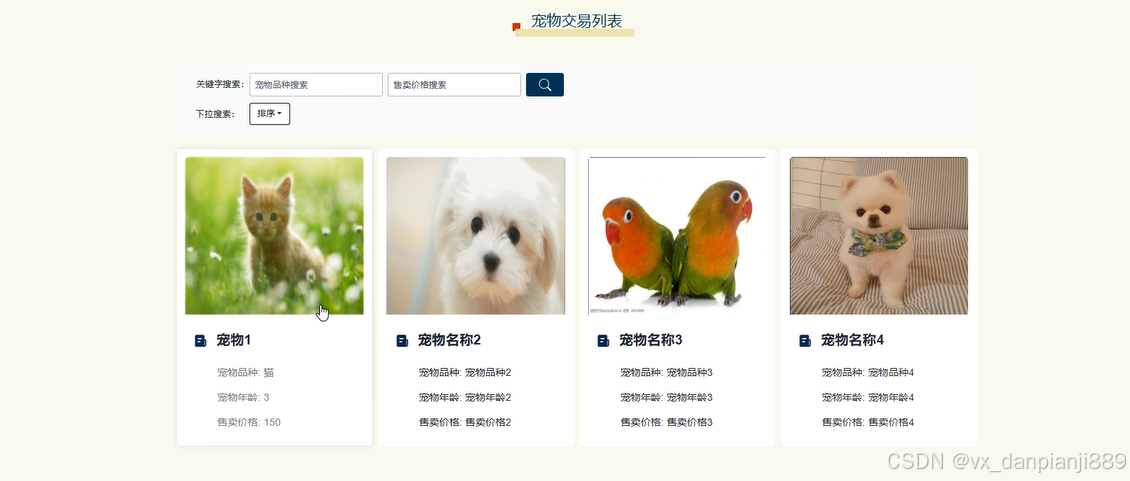This screenshot has width=1130, height=481.
Task: Click the red square marker by the page title
Action: click(x=516, y=27)
